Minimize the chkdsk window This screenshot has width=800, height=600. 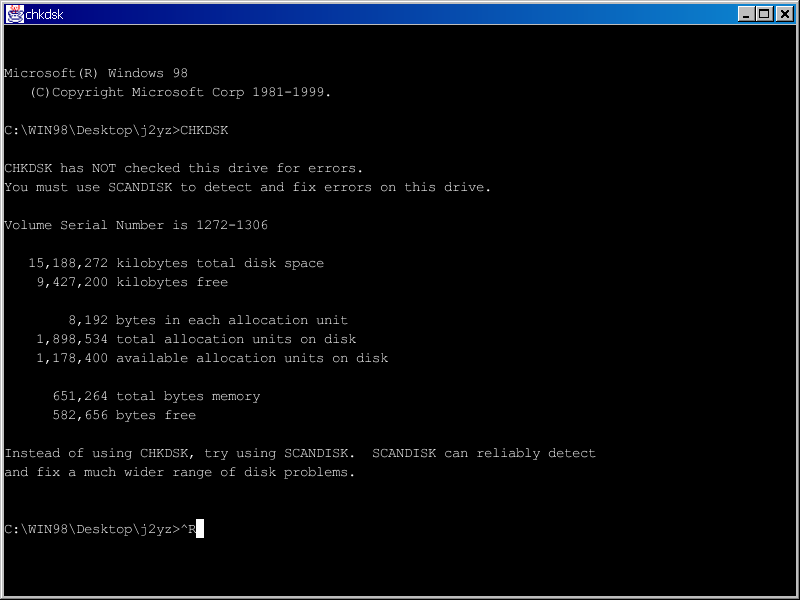(747, 13)
